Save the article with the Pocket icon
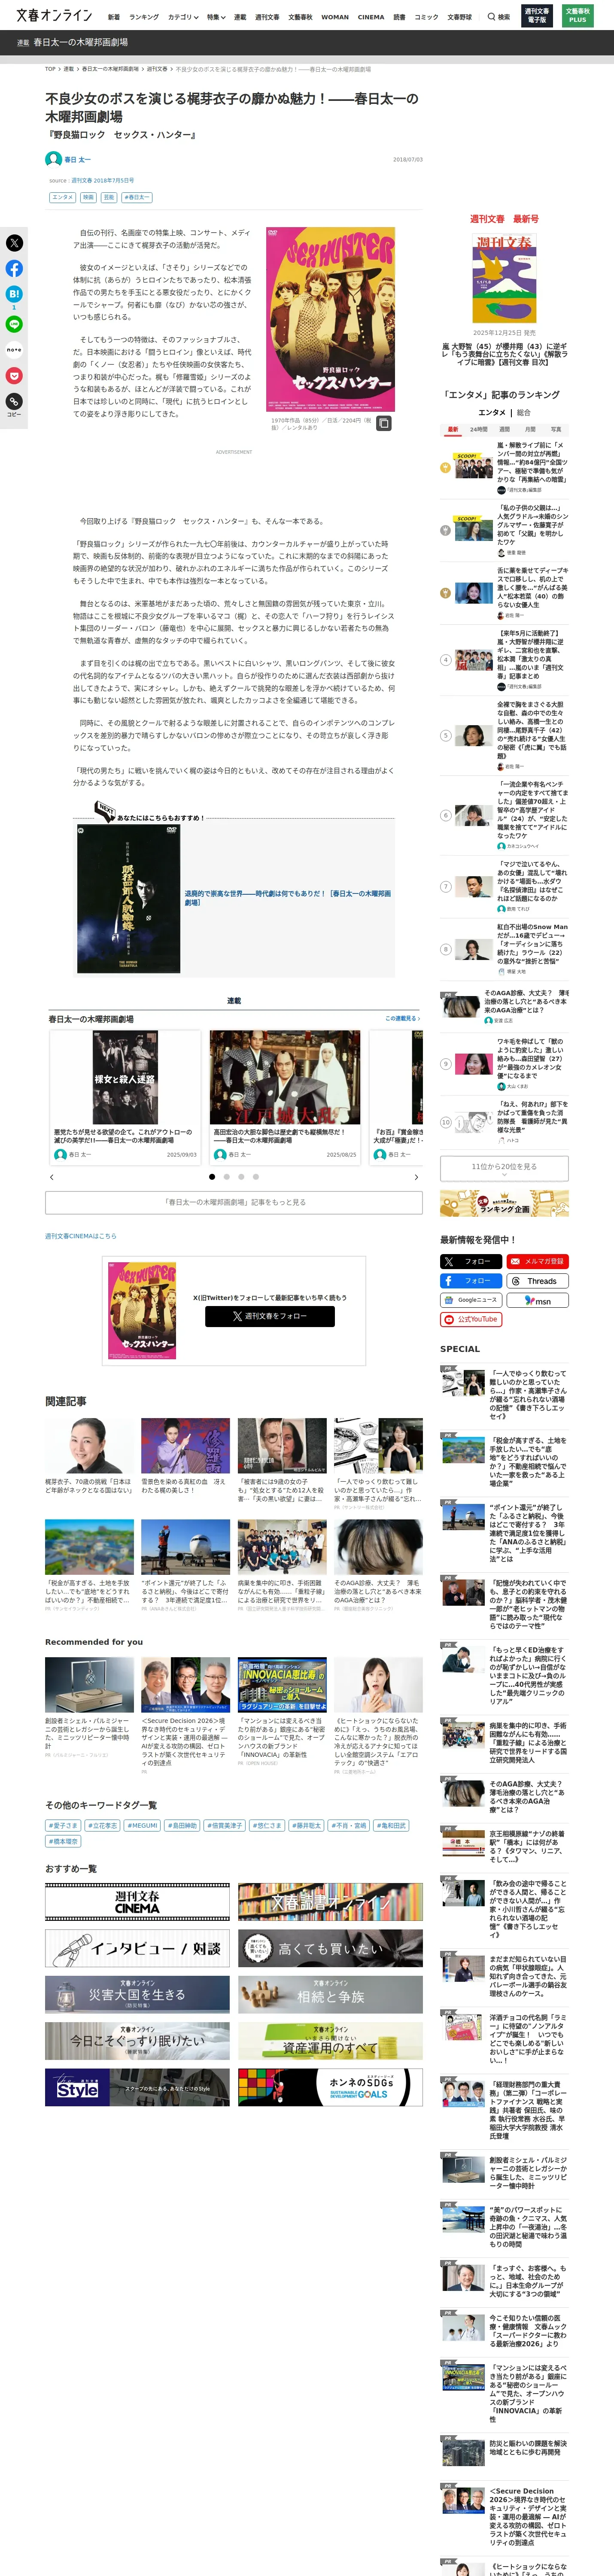614x2576 pixels. (14, 376)
